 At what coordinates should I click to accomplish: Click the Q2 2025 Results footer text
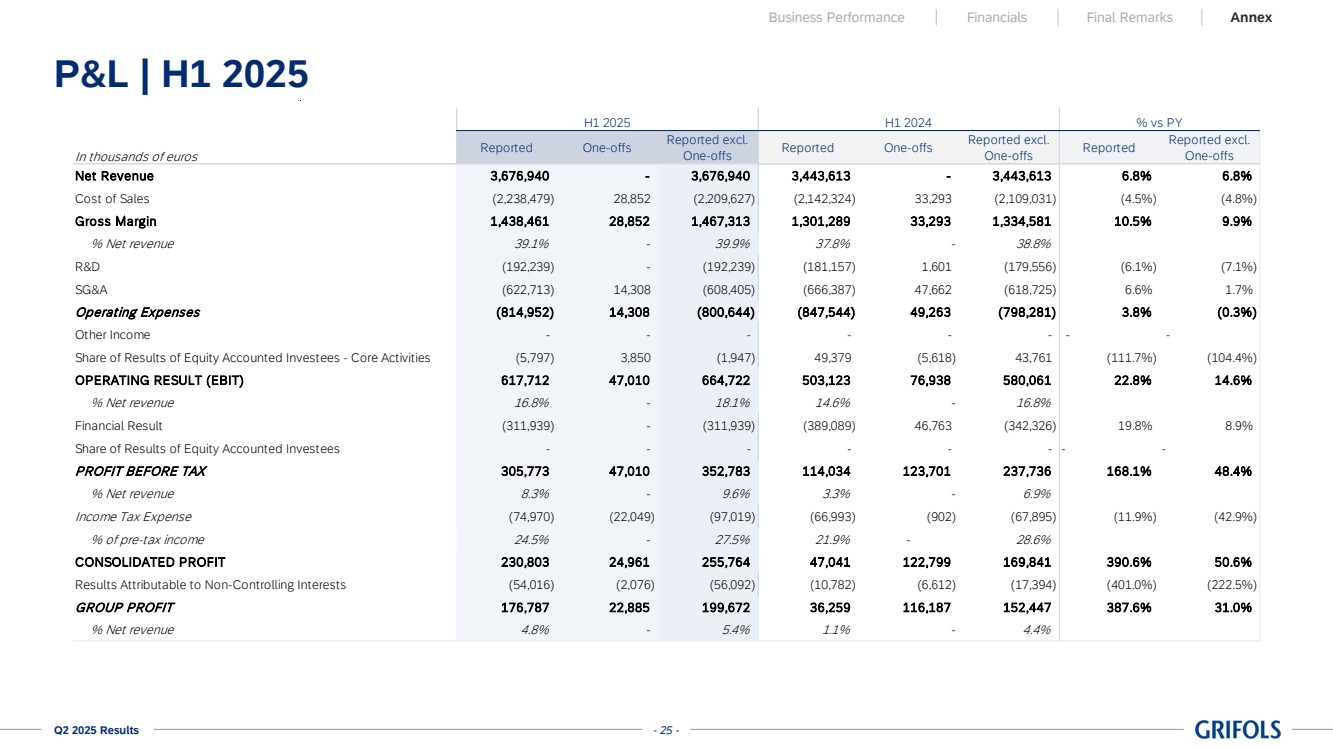[96, 730]
